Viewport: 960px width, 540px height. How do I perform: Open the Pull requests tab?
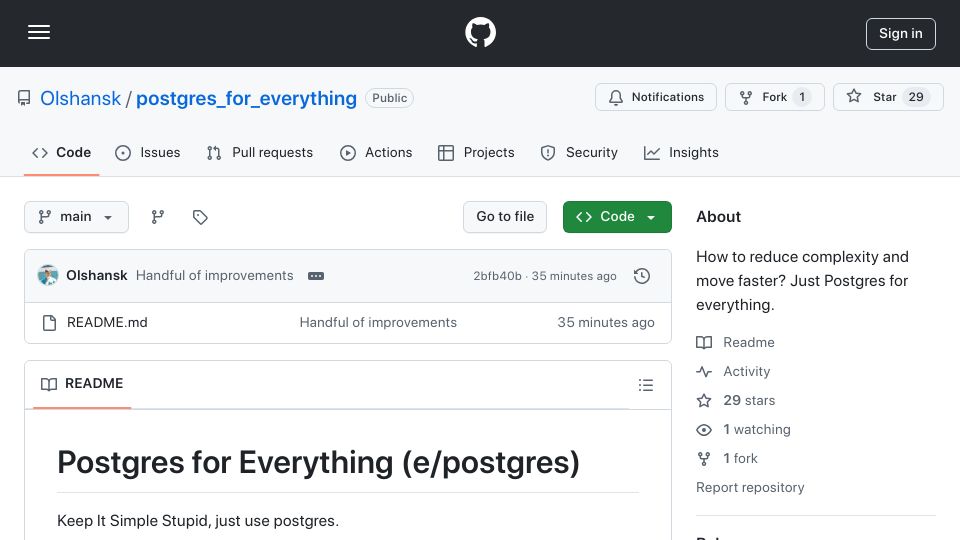pyautogui.click(x=260, y=152)
